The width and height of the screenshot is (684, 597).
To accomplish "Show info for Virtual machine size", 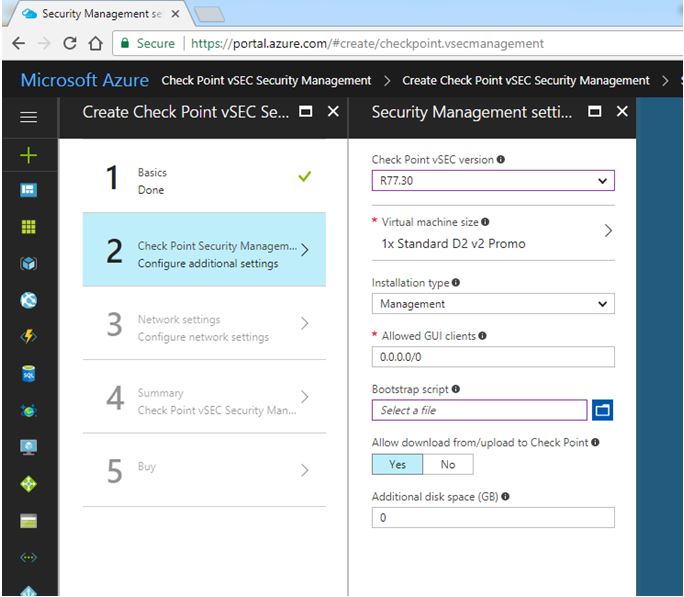I will click(485, 222).
